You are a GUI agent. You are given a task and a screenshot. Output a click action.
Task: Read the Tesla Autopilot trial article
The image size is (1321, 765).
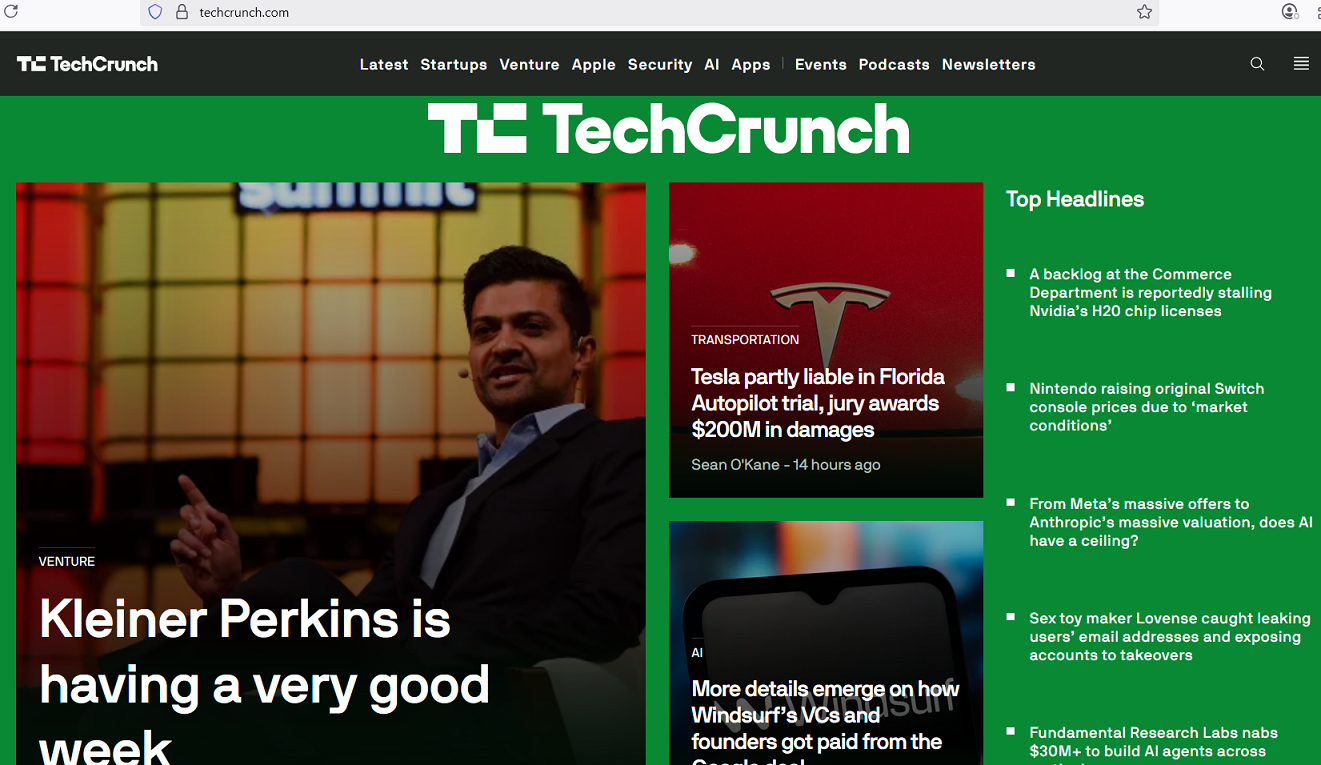[817, 402]
